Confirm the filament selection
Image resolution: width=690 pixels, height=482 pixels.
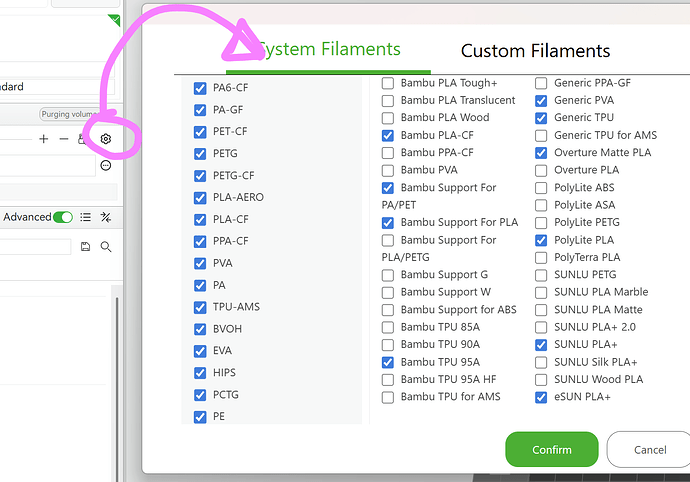552,449
